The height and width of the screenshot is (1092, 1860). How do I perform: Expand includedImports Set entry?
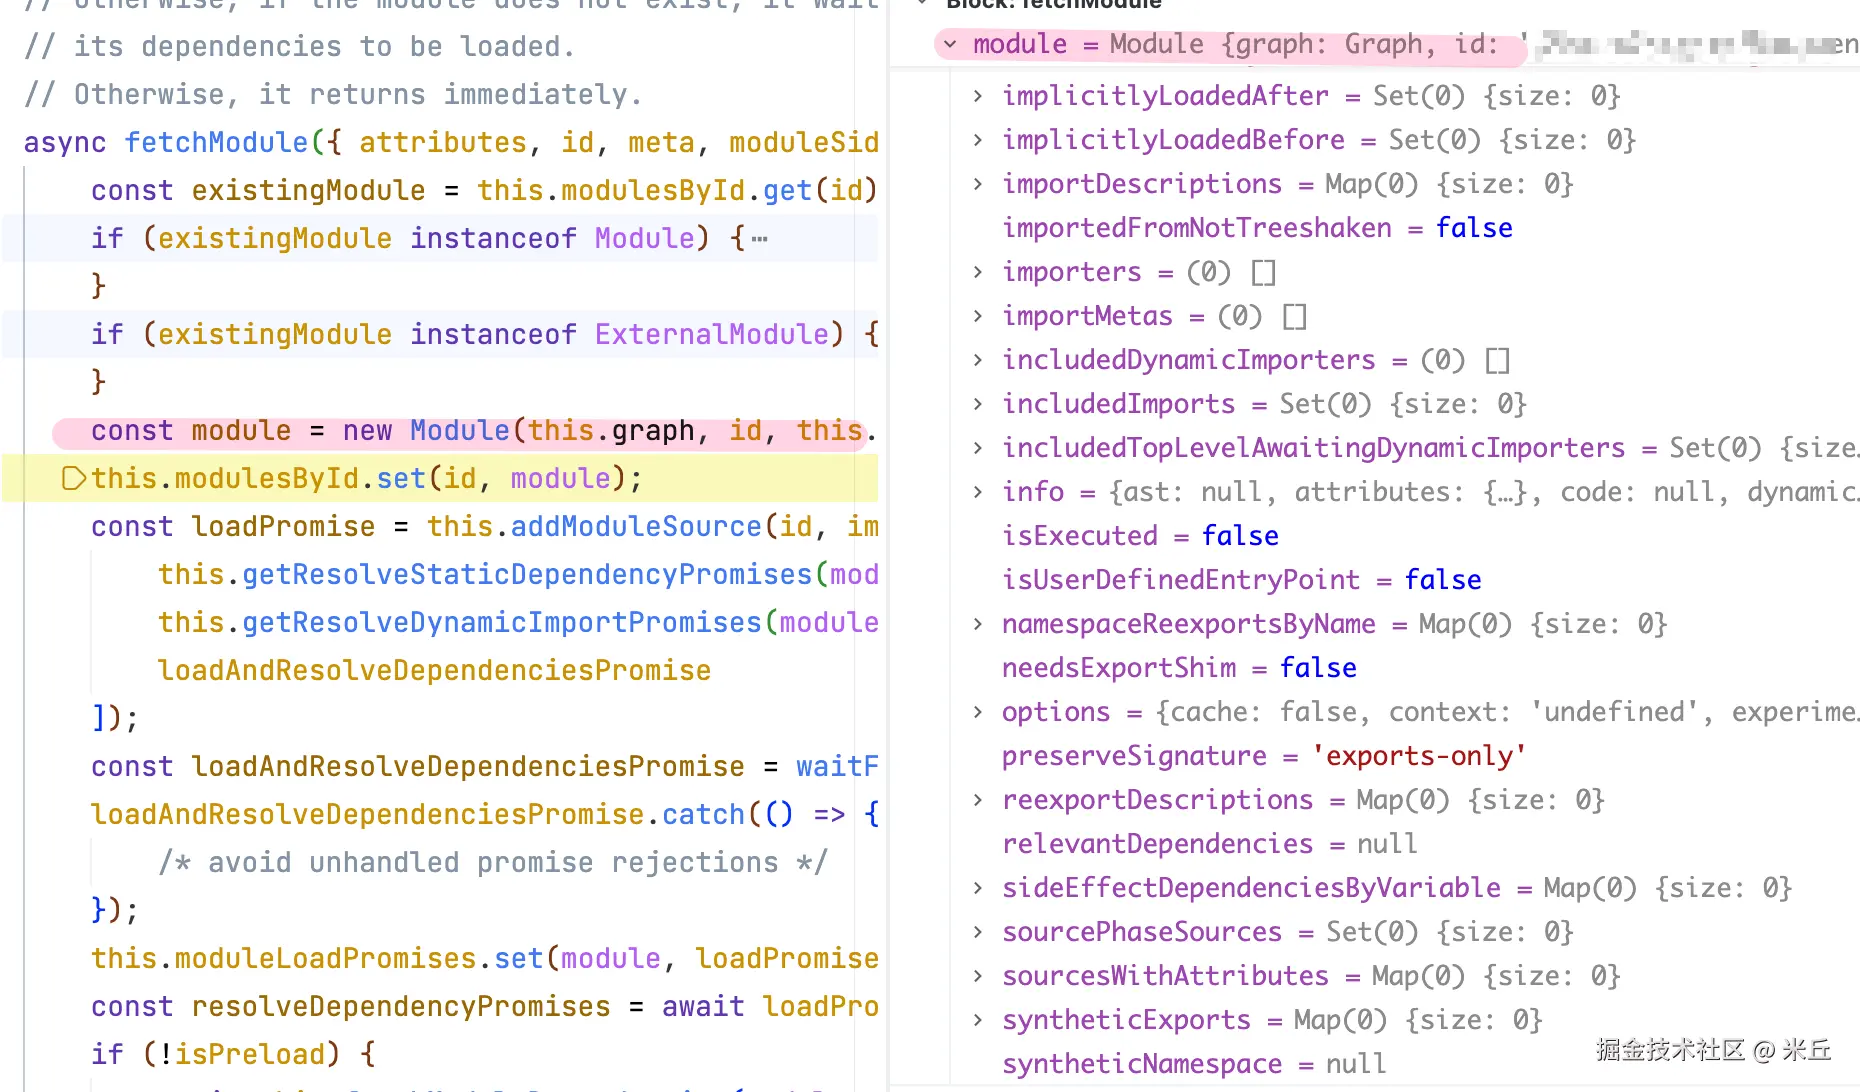978,404
